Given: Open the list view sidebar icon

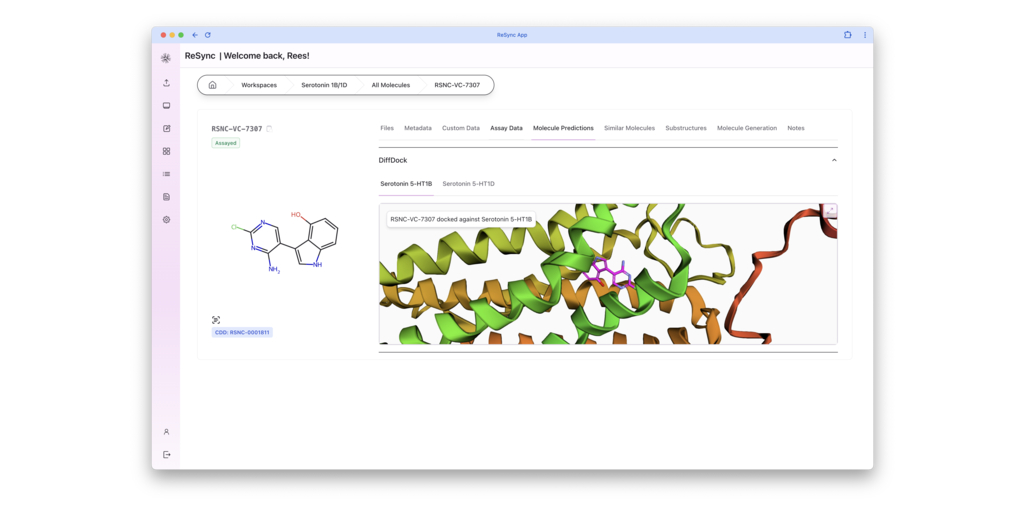Looking at the screenshot, I should tap(166, 174).
